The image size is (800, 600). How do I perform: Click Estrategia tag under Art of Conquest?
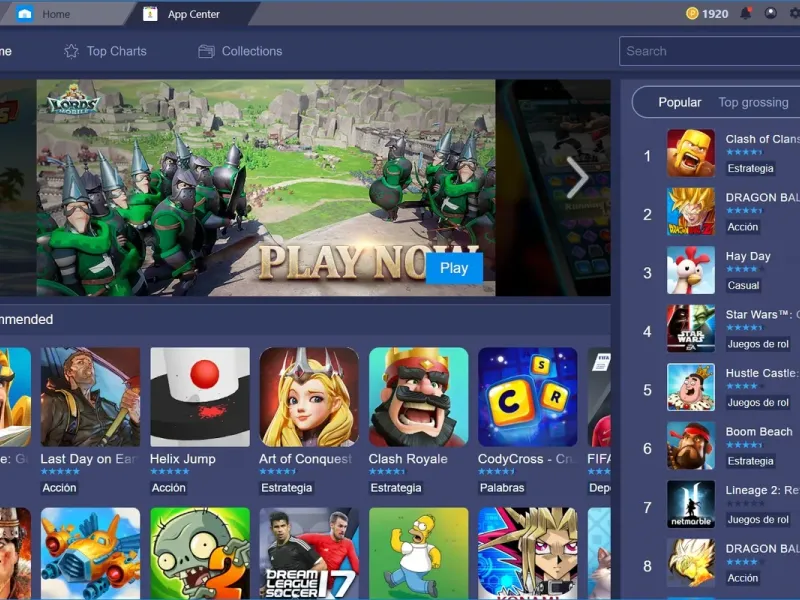[287, 488]
